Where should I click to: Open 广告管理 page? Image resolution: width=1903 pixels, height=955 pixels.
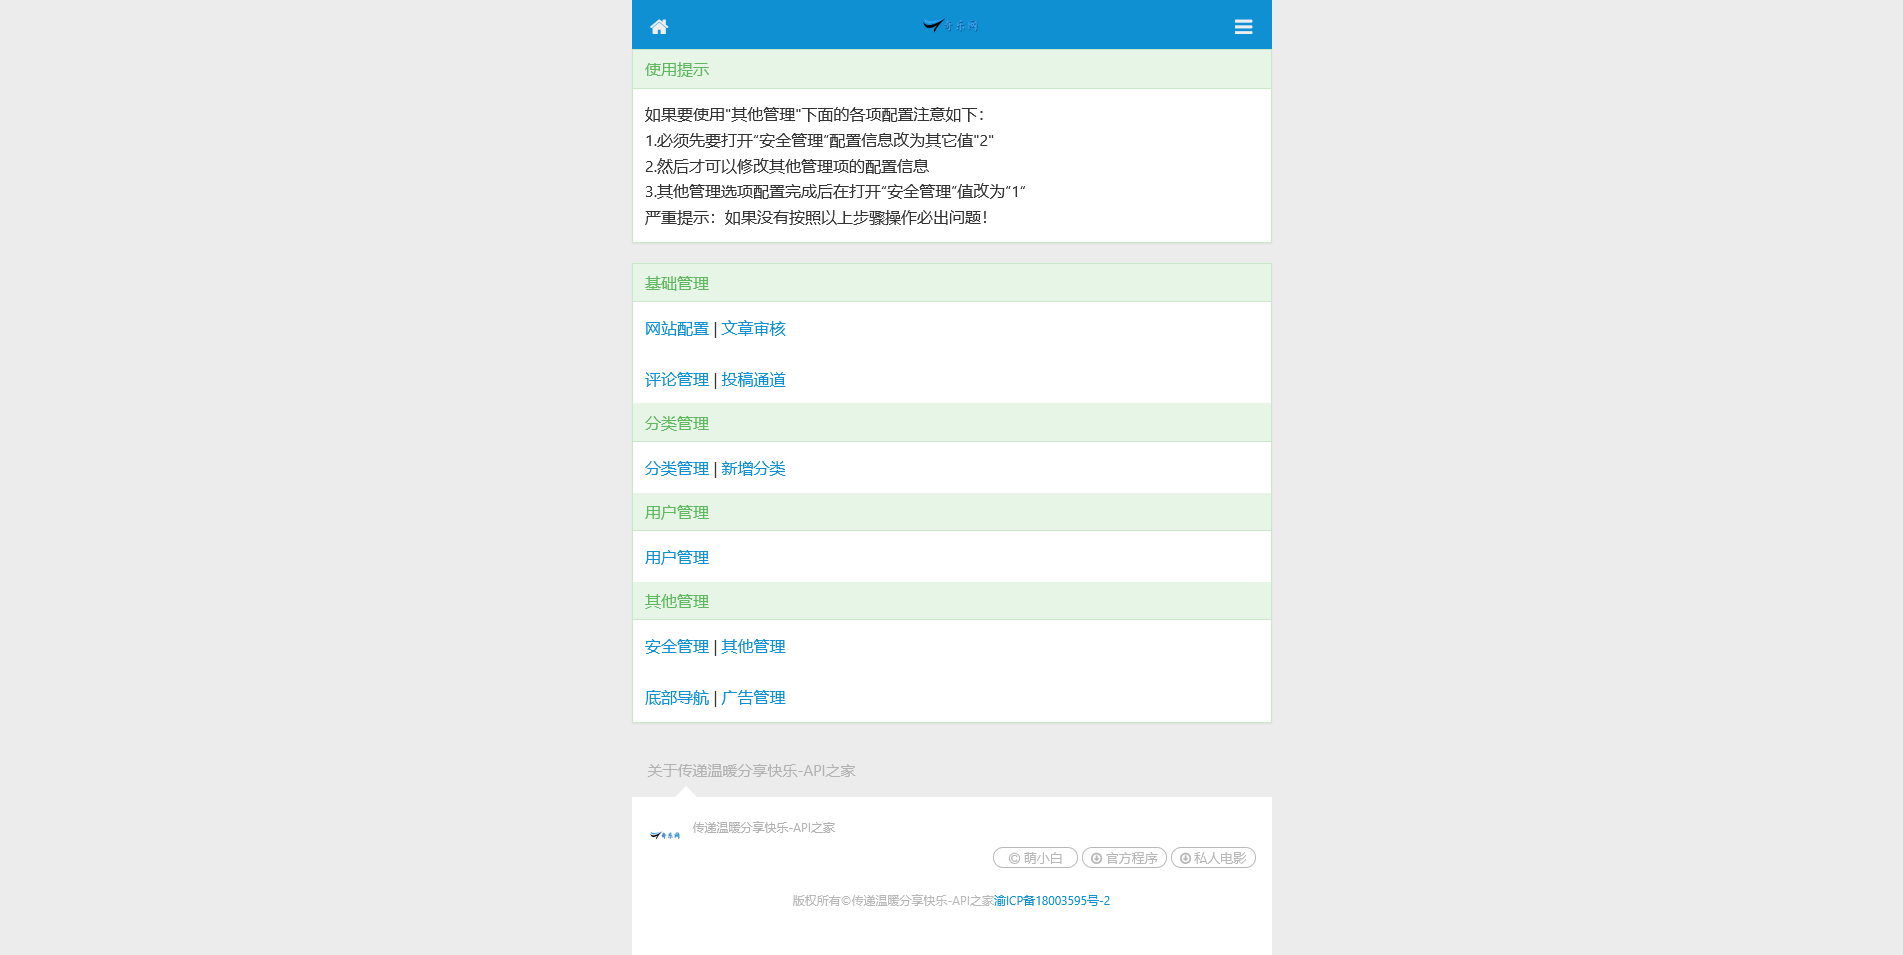pos(753,698)
